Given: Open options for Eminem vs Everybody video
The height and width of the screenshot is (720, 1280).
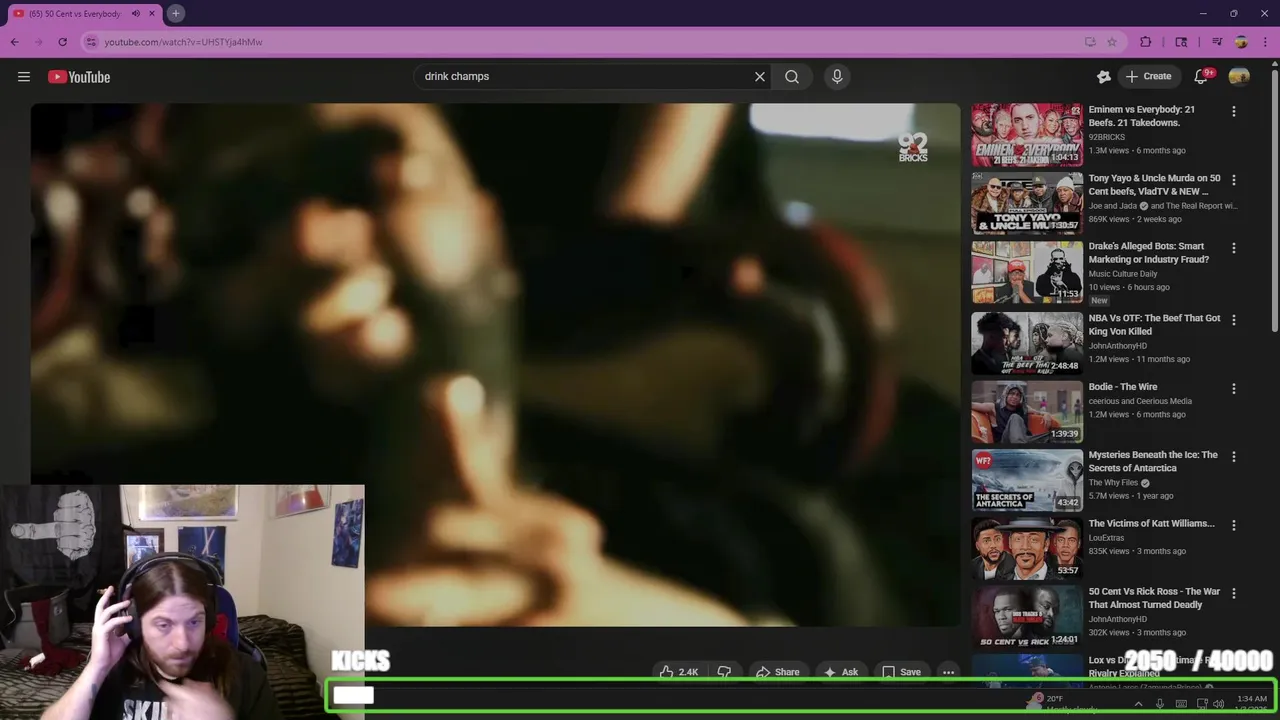Looking at the screenshot, I should pos(1234,112).
